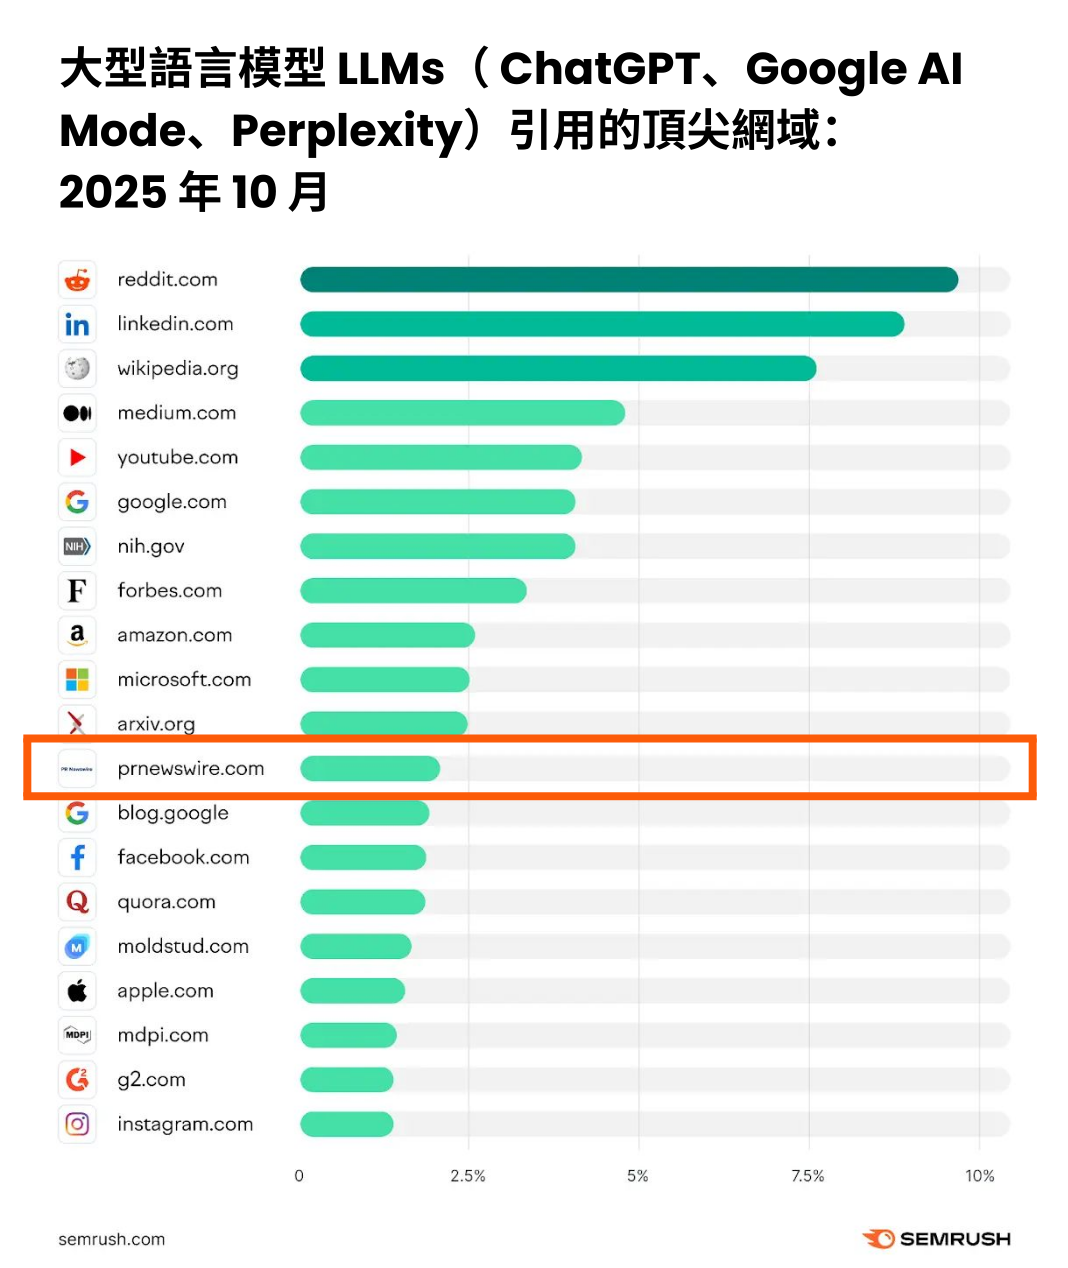1068x1268 pixels.
Task: Click the dark green reddit.com bar
Action: (628, 280)
